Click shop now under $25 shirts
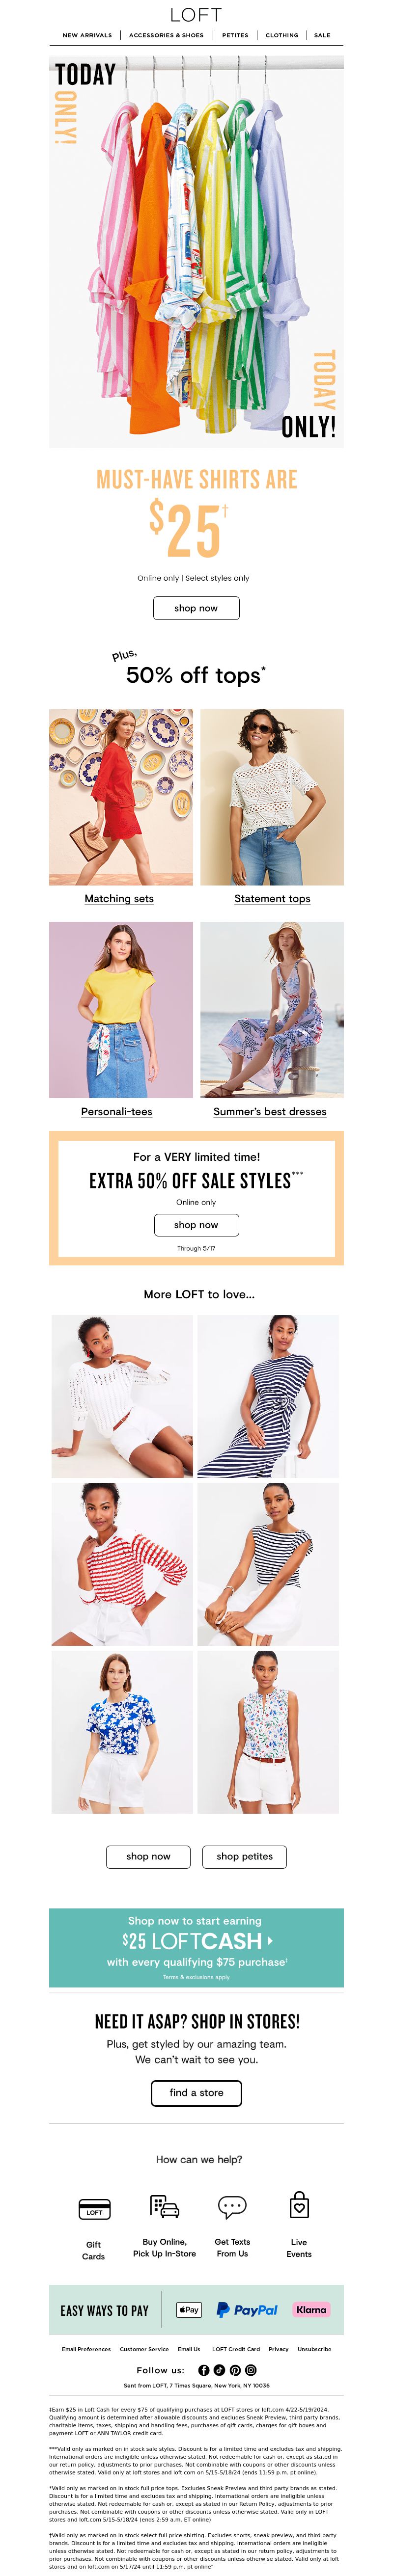This screenshot has height=2576, width=393. (x=196, y=608)
